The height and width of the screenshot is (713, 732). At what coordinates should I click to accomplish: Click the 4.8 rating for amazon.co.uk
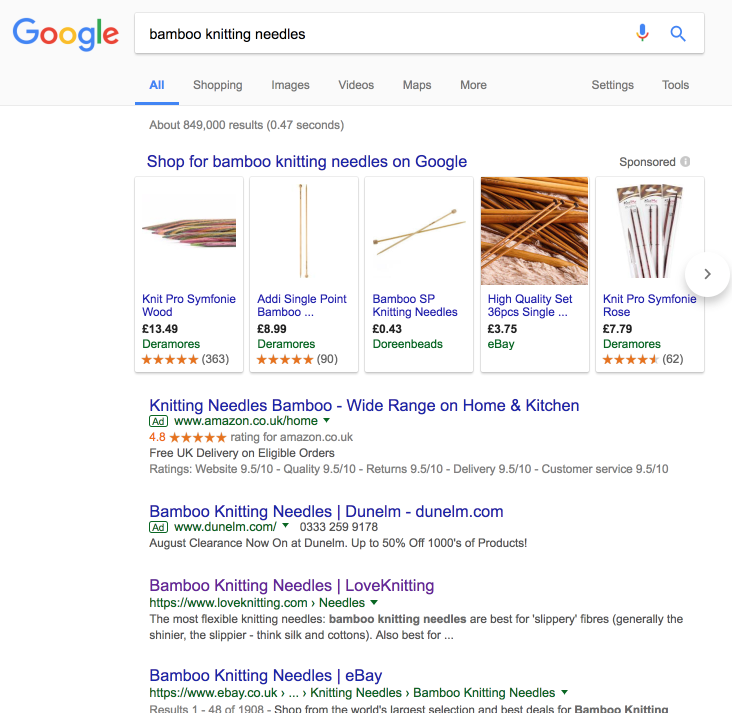coord(251,437)
